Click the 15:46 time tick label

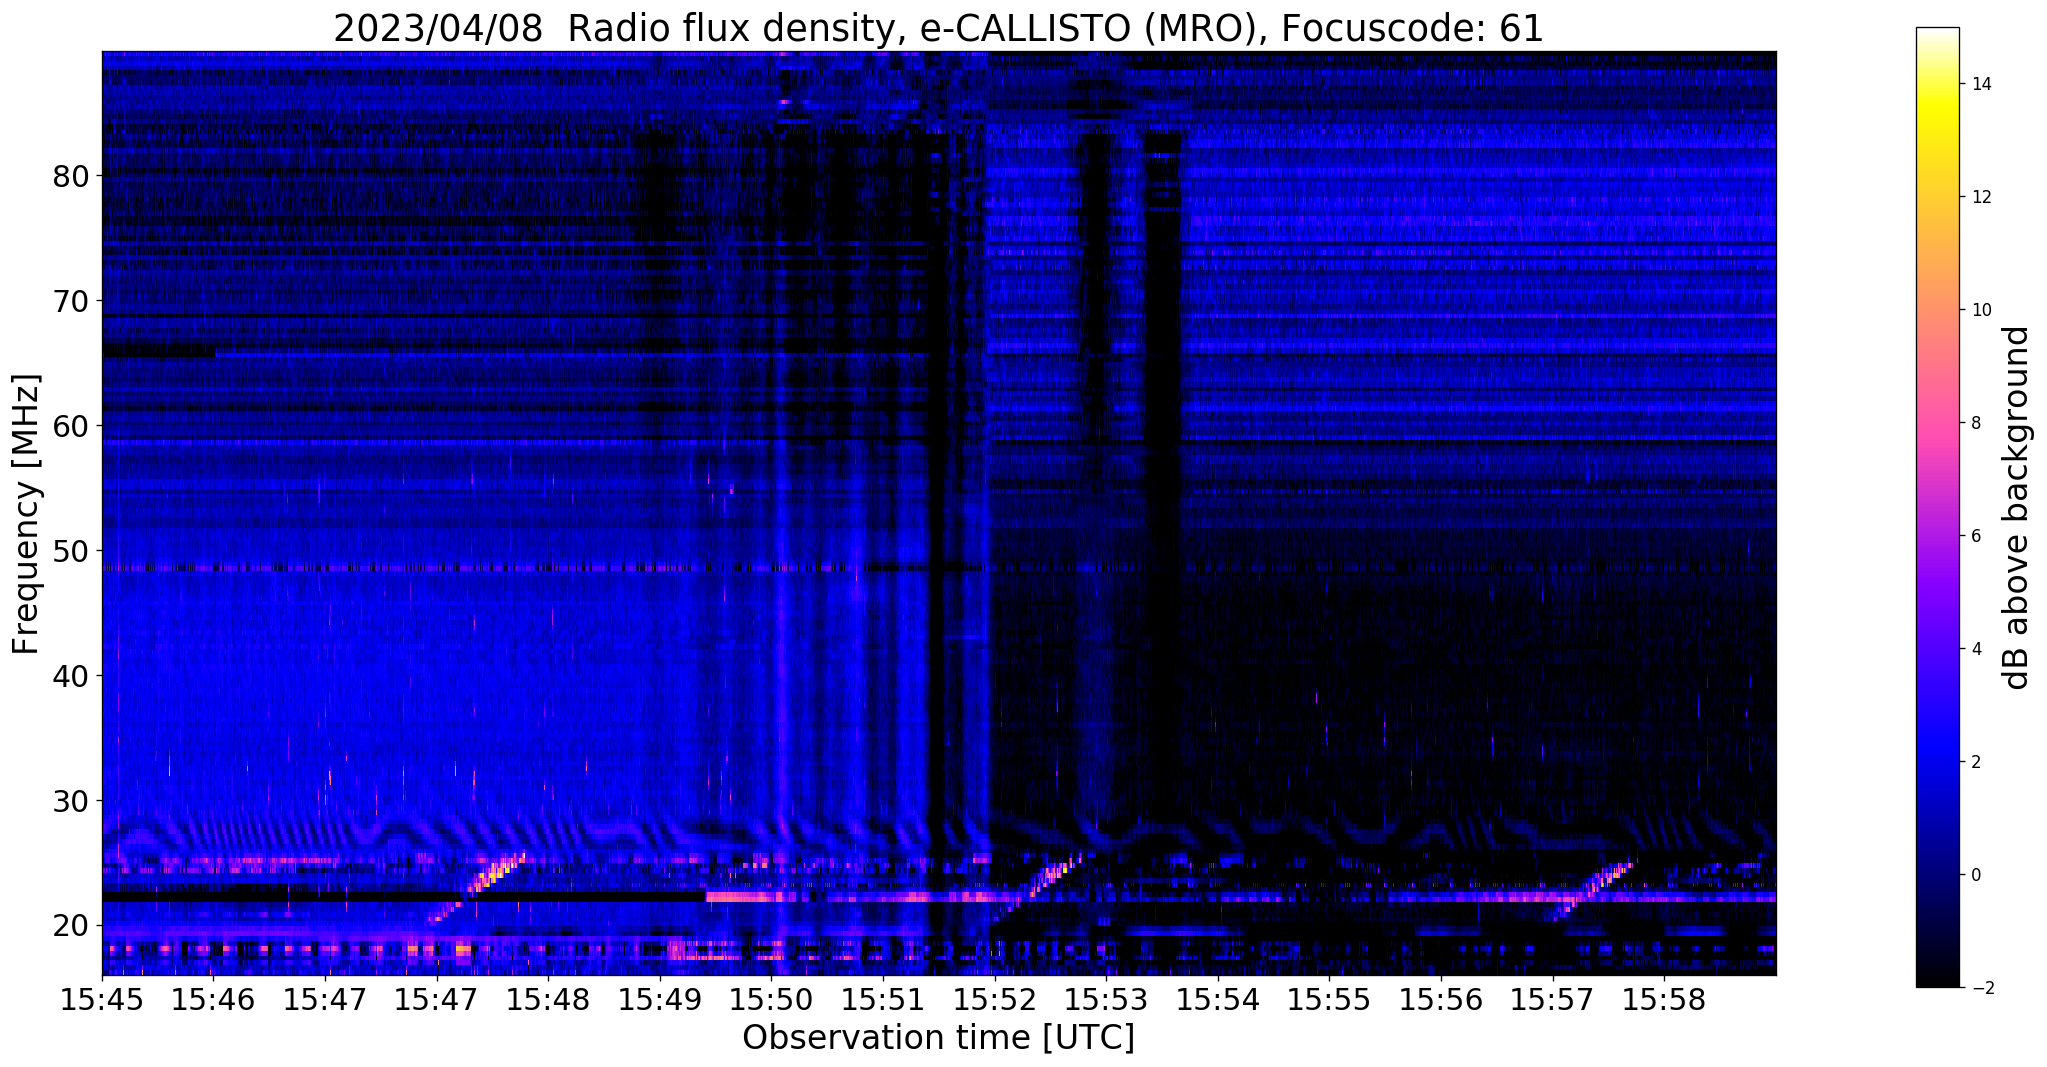coord(213,999)
